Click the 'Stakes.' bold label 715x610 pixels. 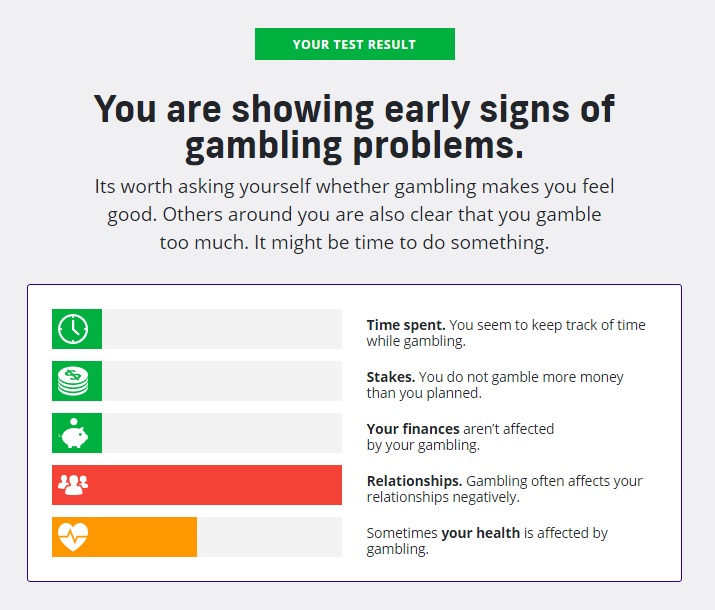coord(391,377)
